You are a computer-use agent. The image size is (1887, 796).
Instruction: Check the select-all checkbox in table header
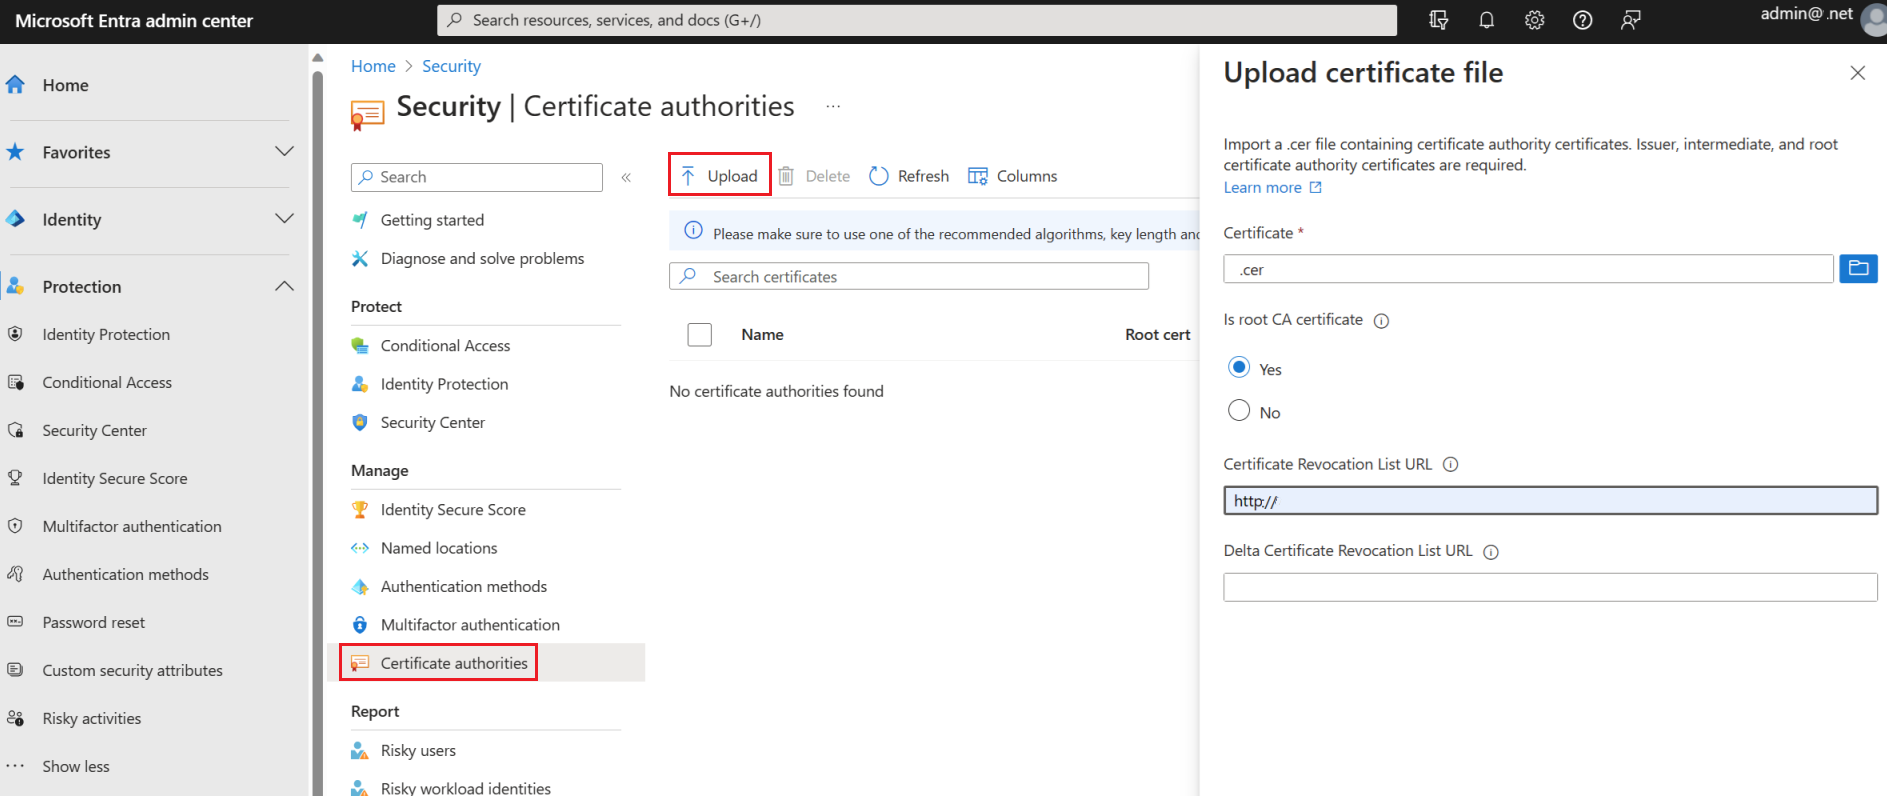point(700,335)
